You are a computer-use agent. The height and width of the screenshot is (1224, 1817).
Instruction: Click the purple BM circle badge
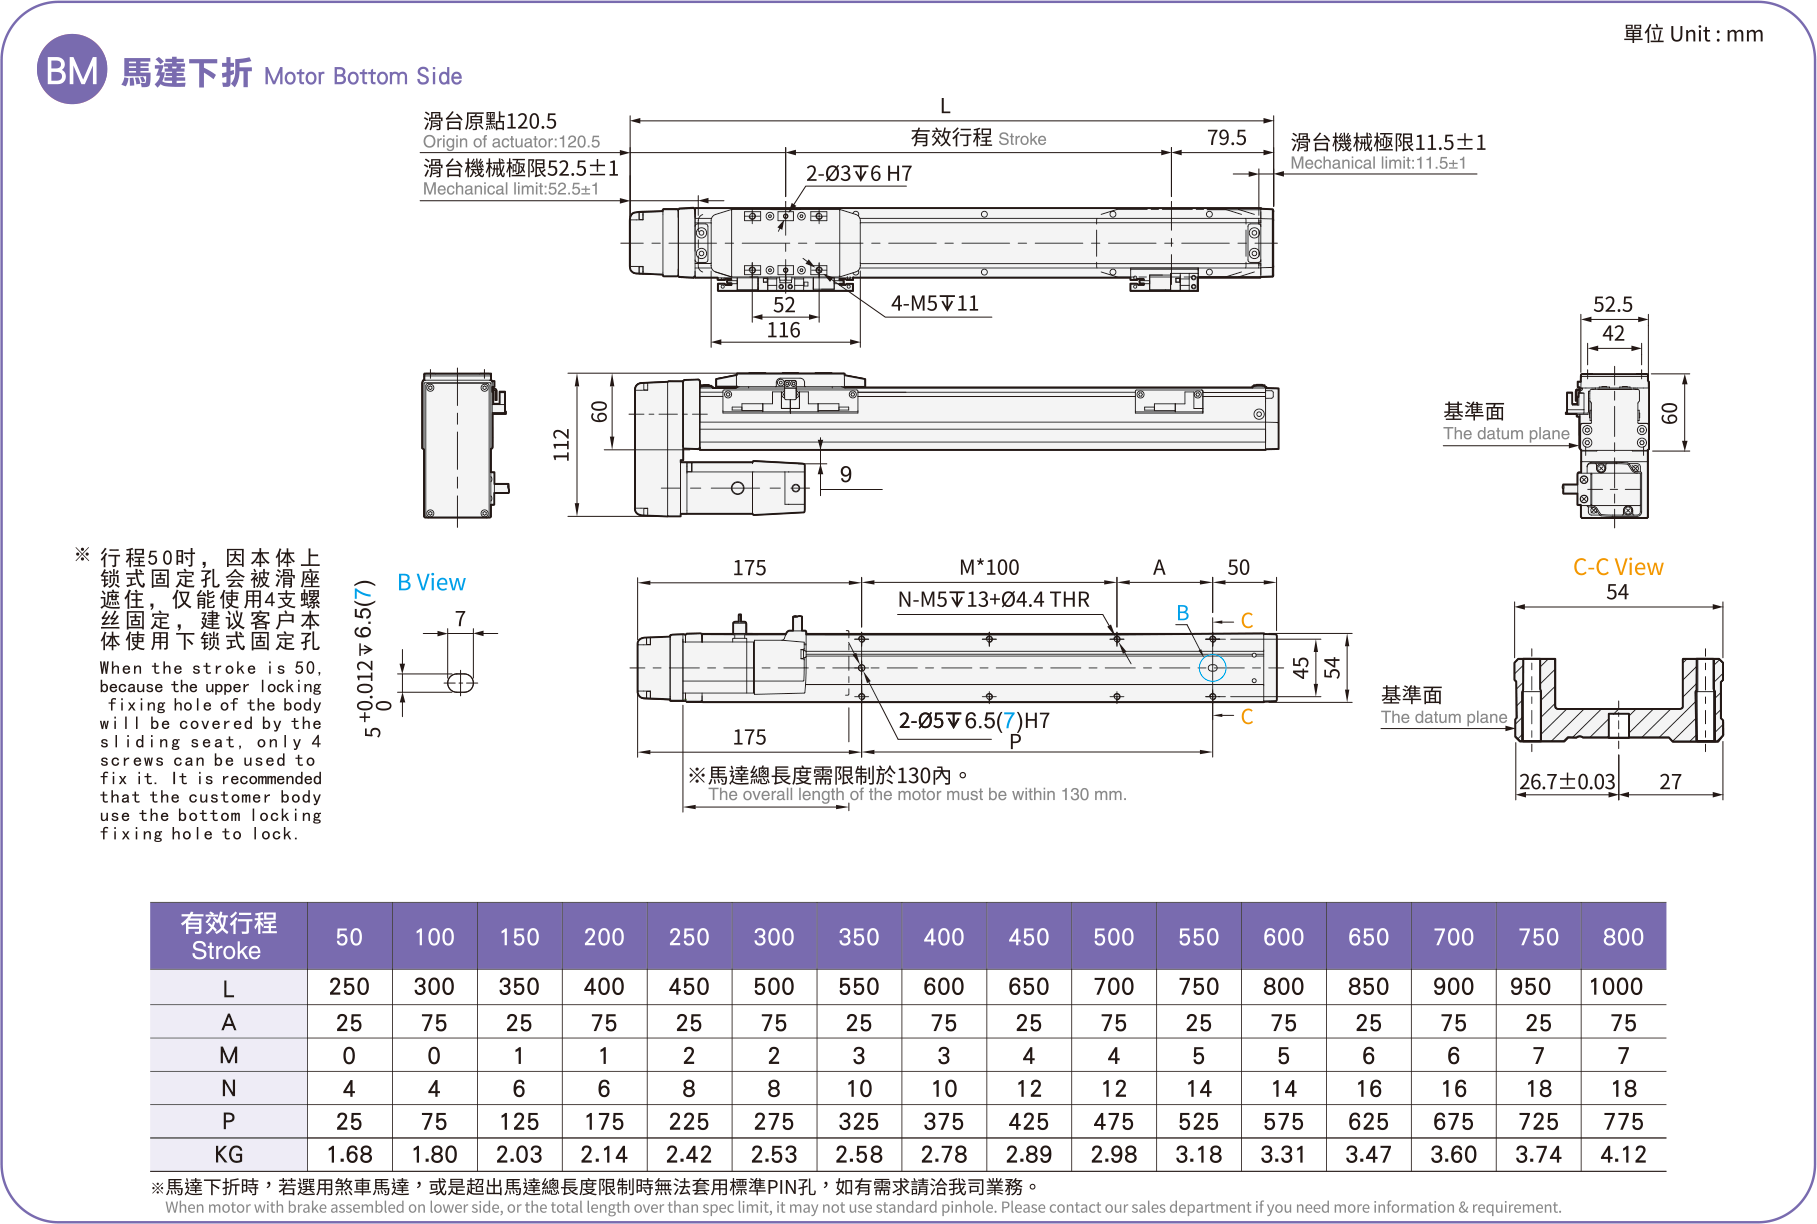pos(71,70)
